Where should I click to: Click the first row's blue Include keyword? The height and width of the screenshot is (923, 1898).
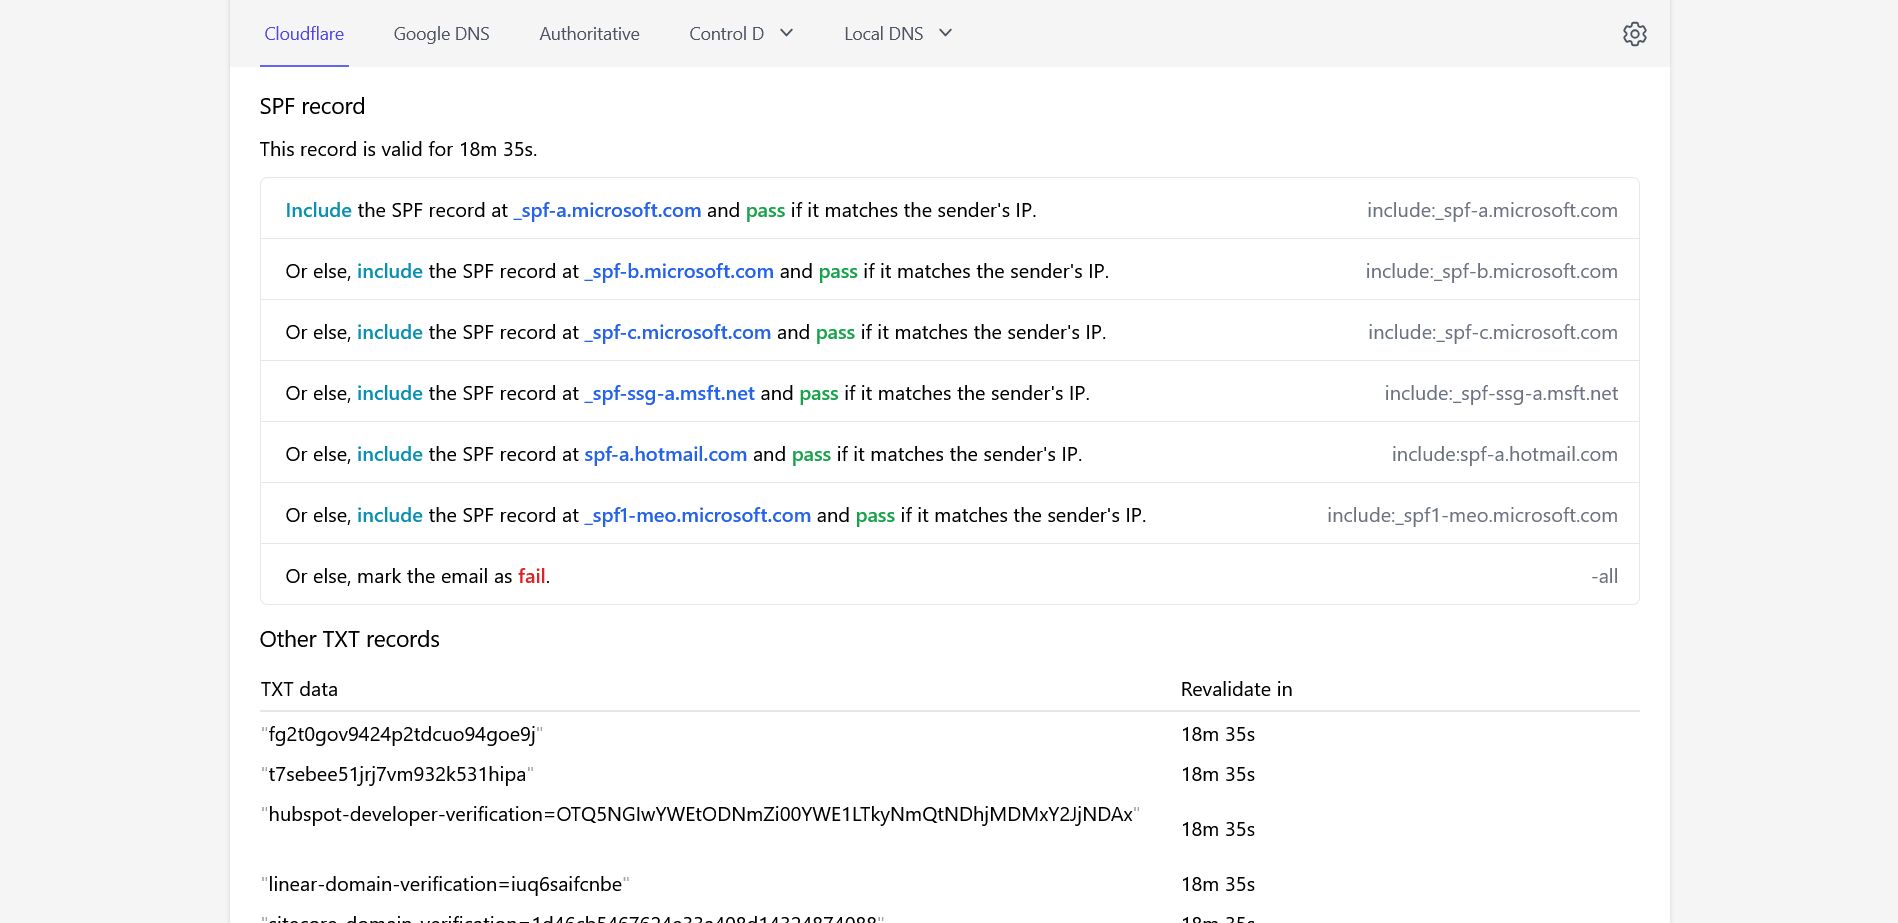coord(318,210)
